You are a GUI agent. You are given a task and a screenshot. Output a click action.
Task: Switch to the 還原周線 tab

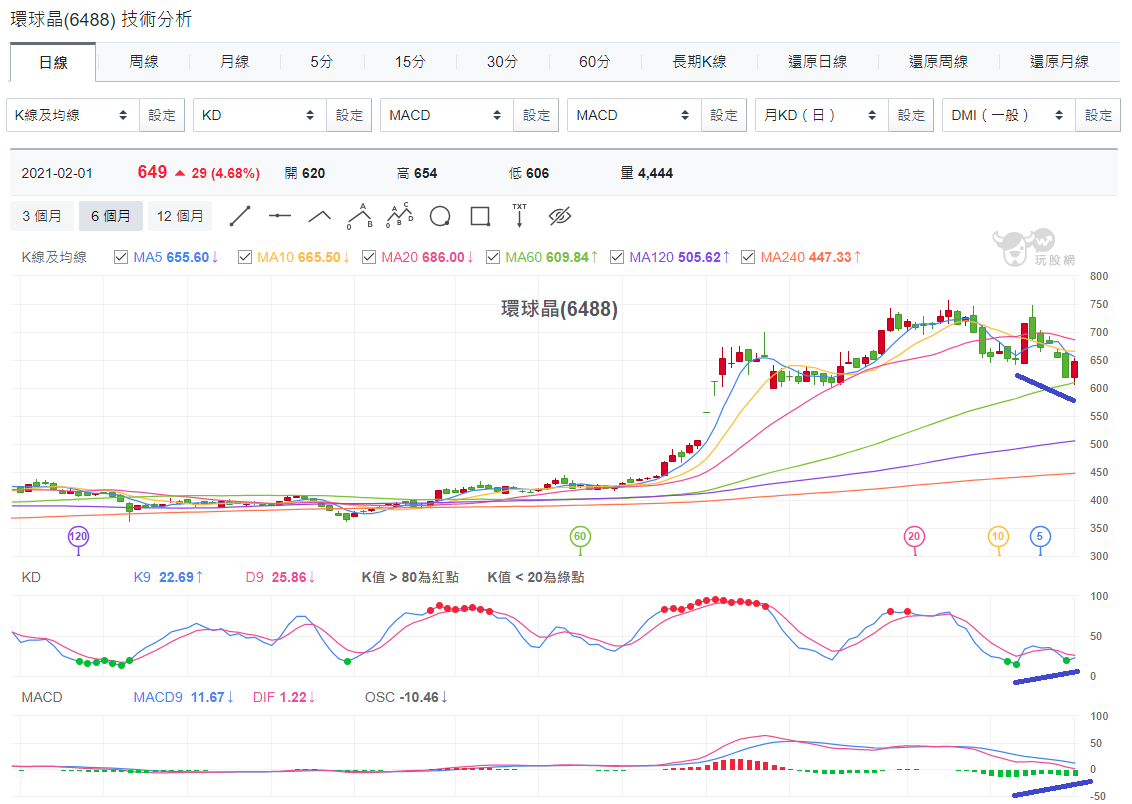938,62
